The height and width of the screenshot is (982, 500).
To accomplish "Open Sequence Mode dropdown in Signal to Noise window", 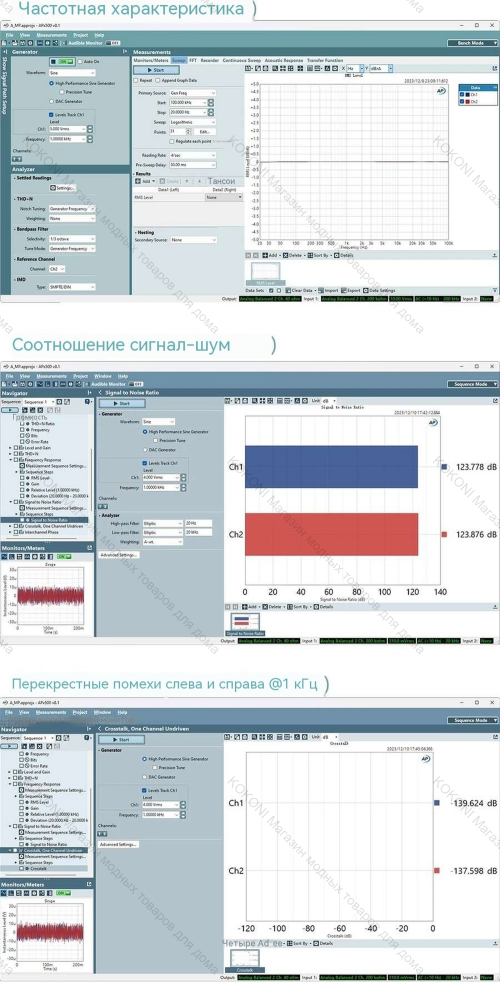I will 473,384.
